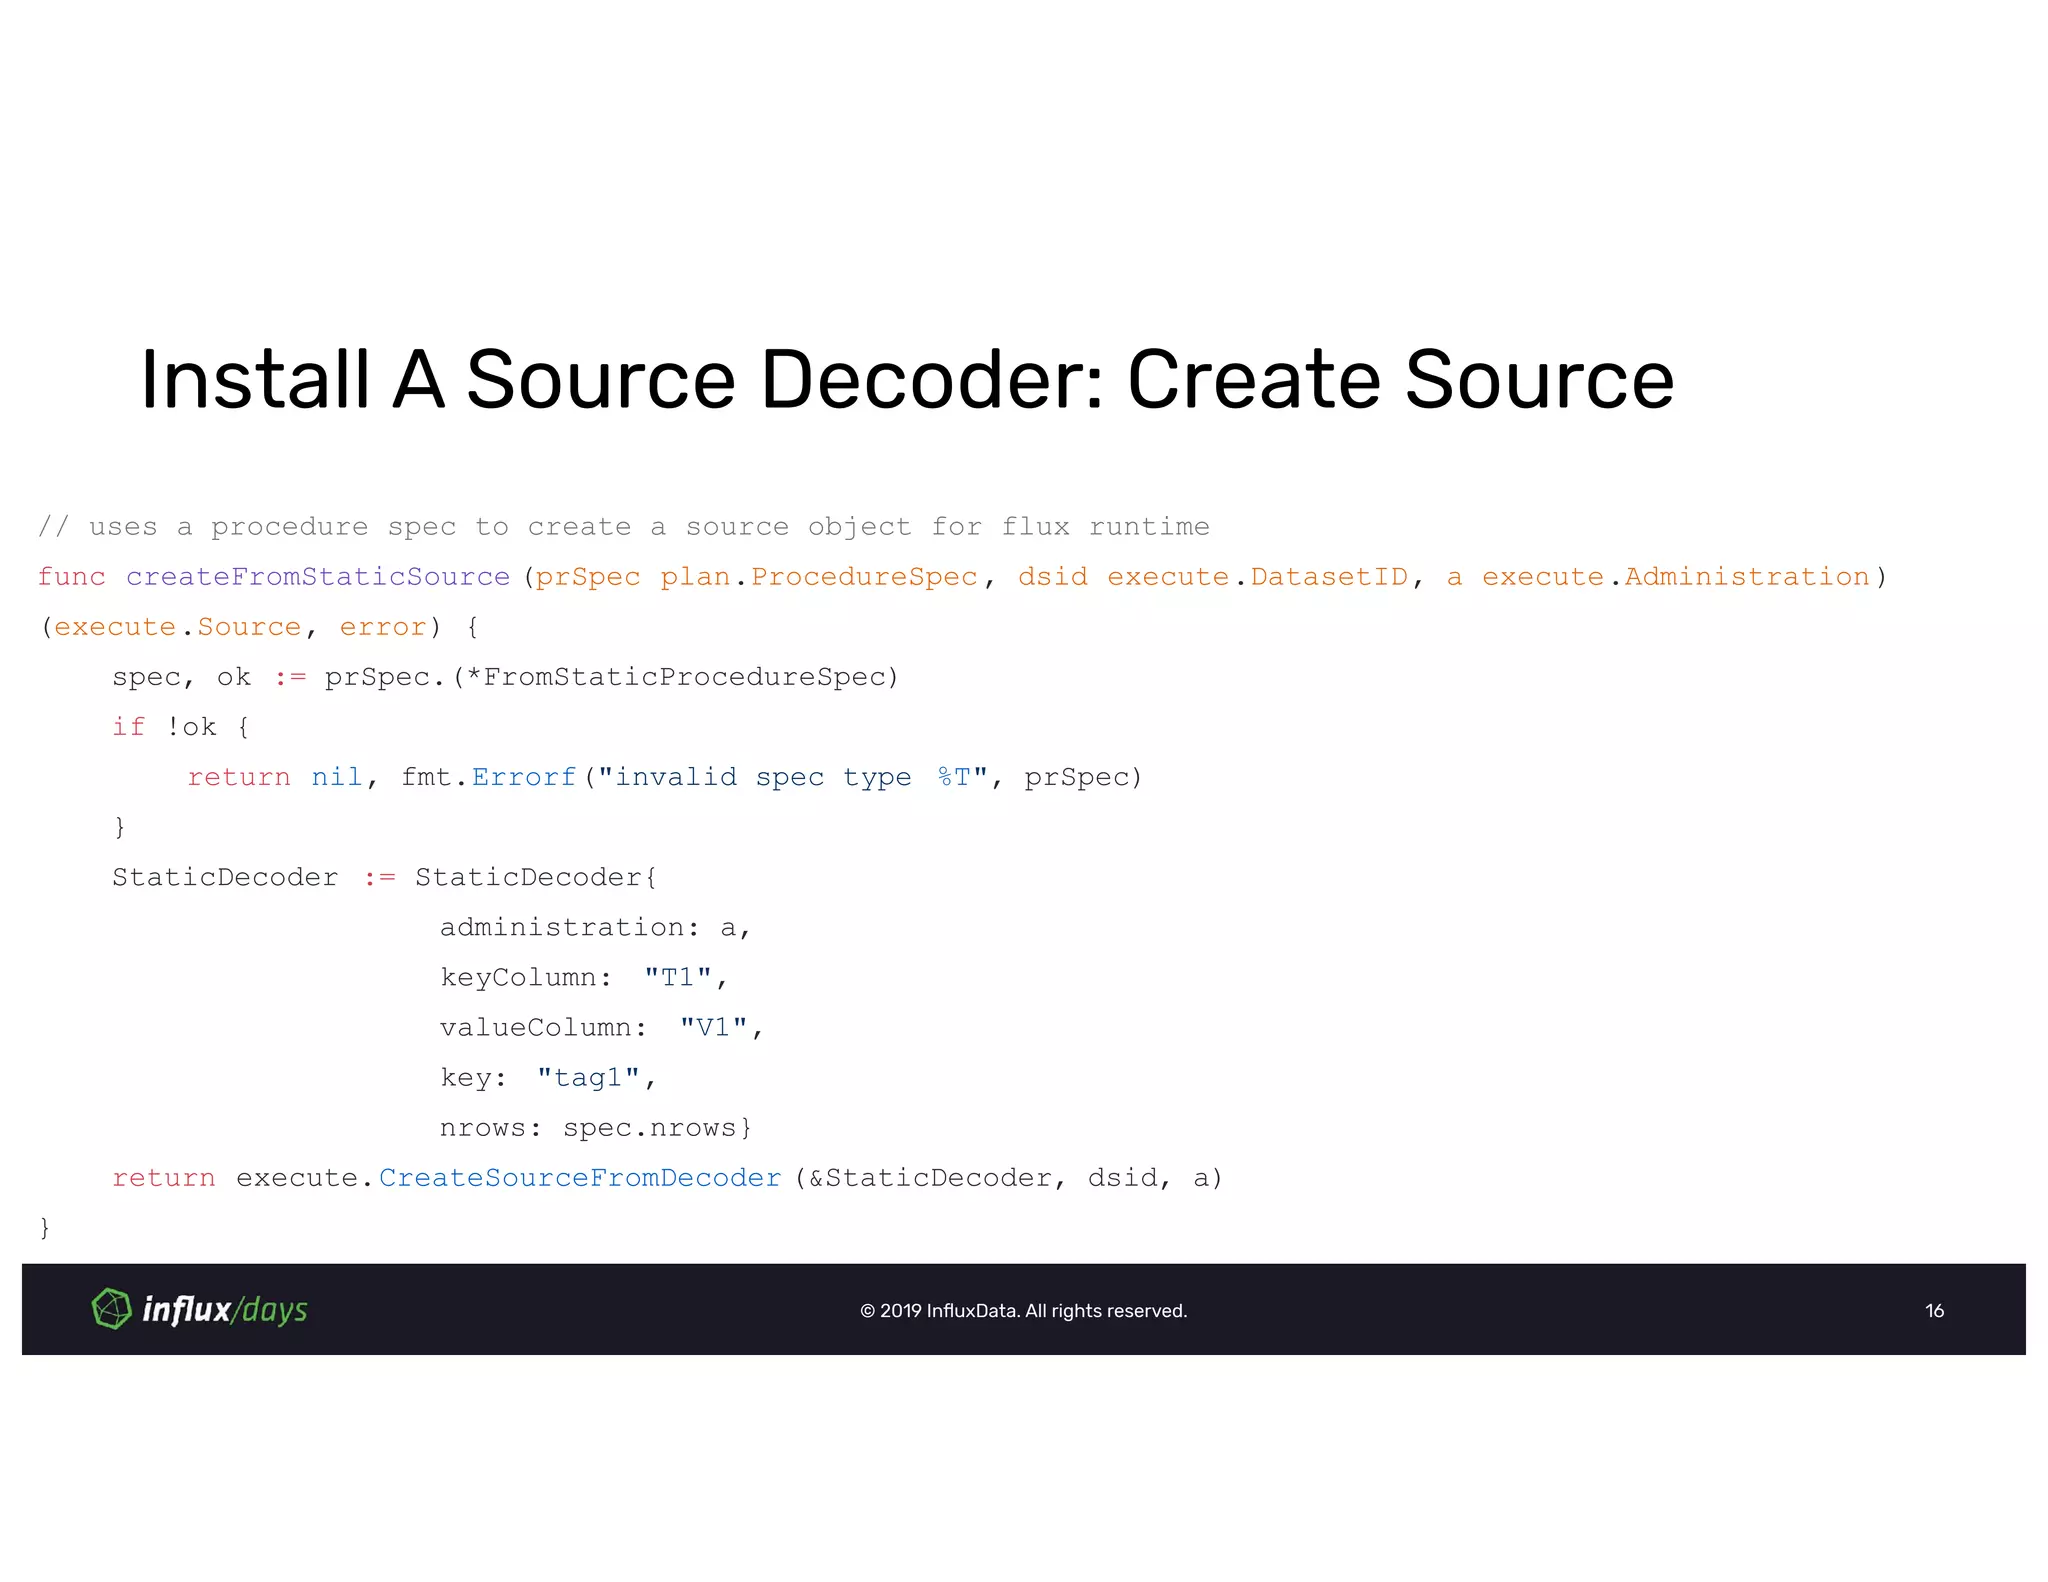
Task: Click the '© 2019 InfluxData. All rights reserved.' footer
Action: 1024,1311
